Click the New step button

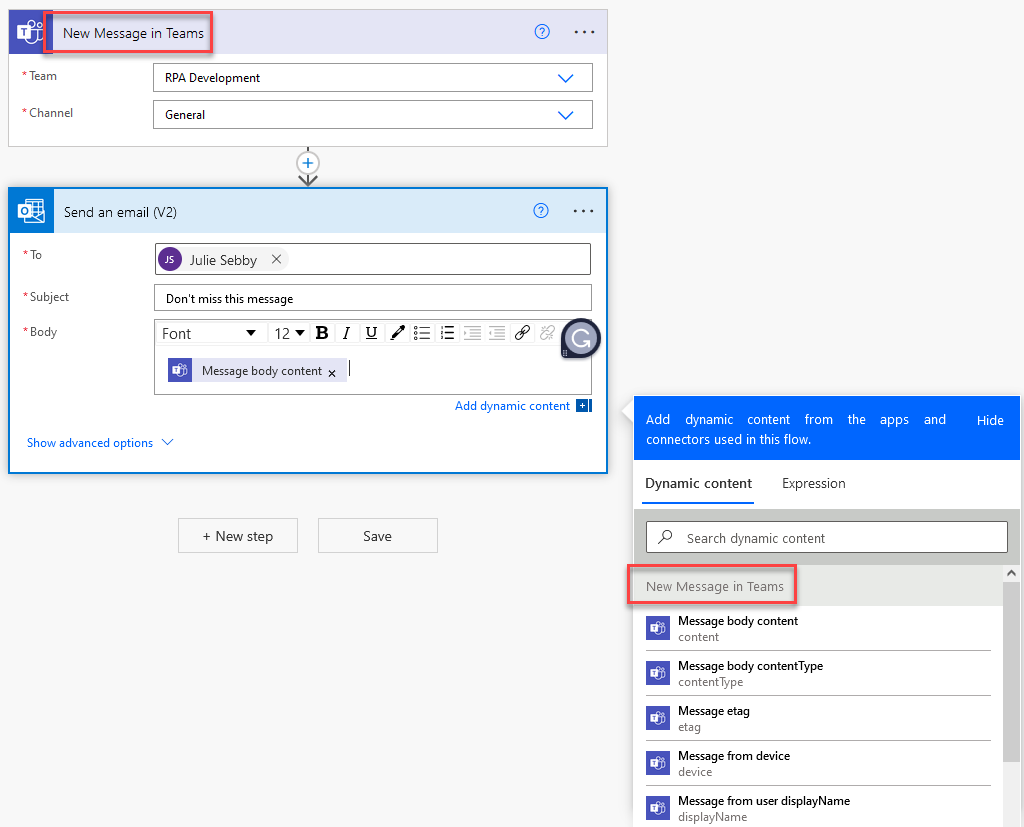238,536
